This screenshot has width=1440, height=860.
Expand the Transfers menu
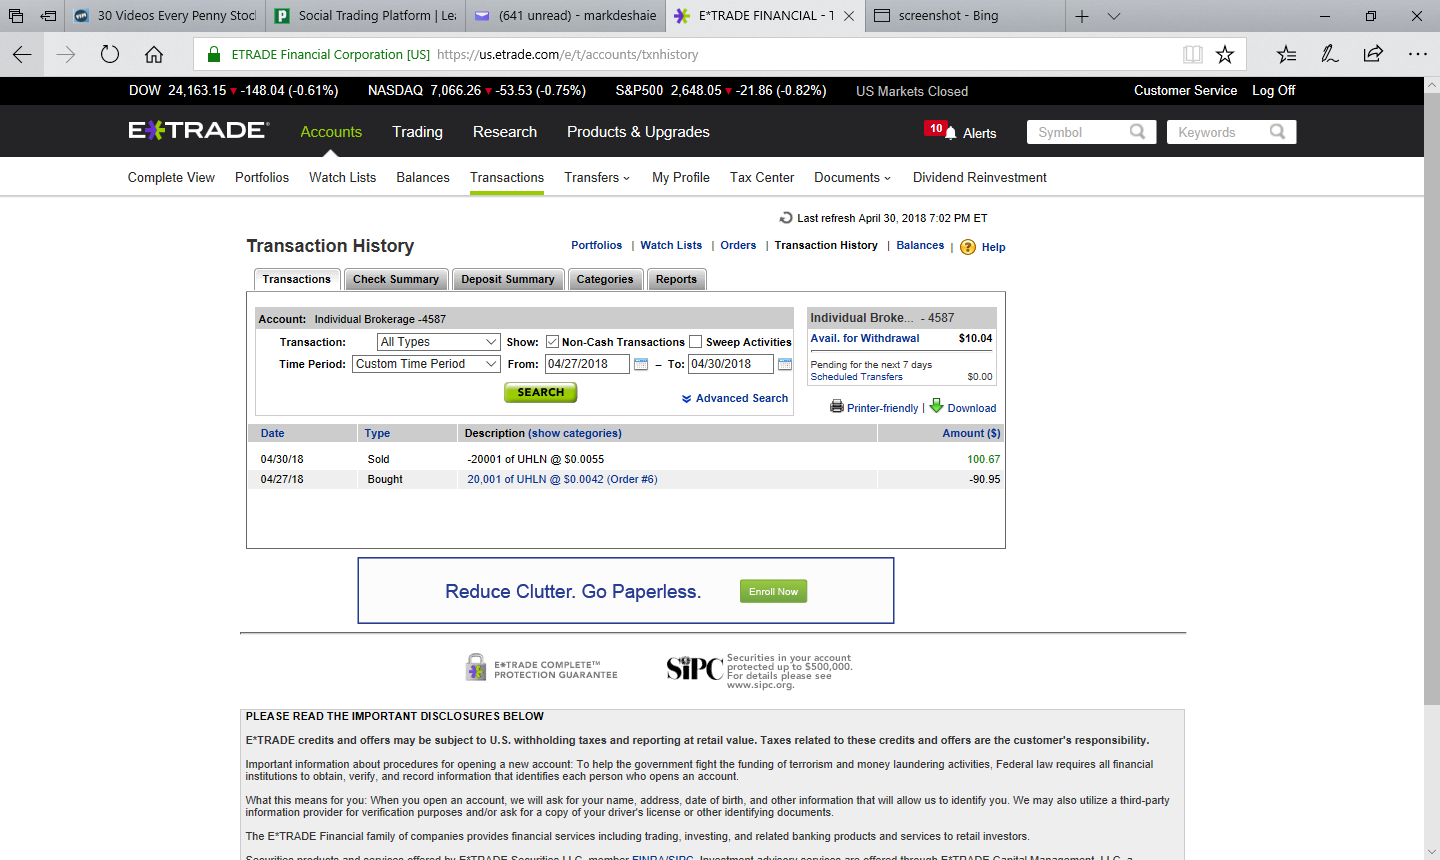[x=597, y=177]
